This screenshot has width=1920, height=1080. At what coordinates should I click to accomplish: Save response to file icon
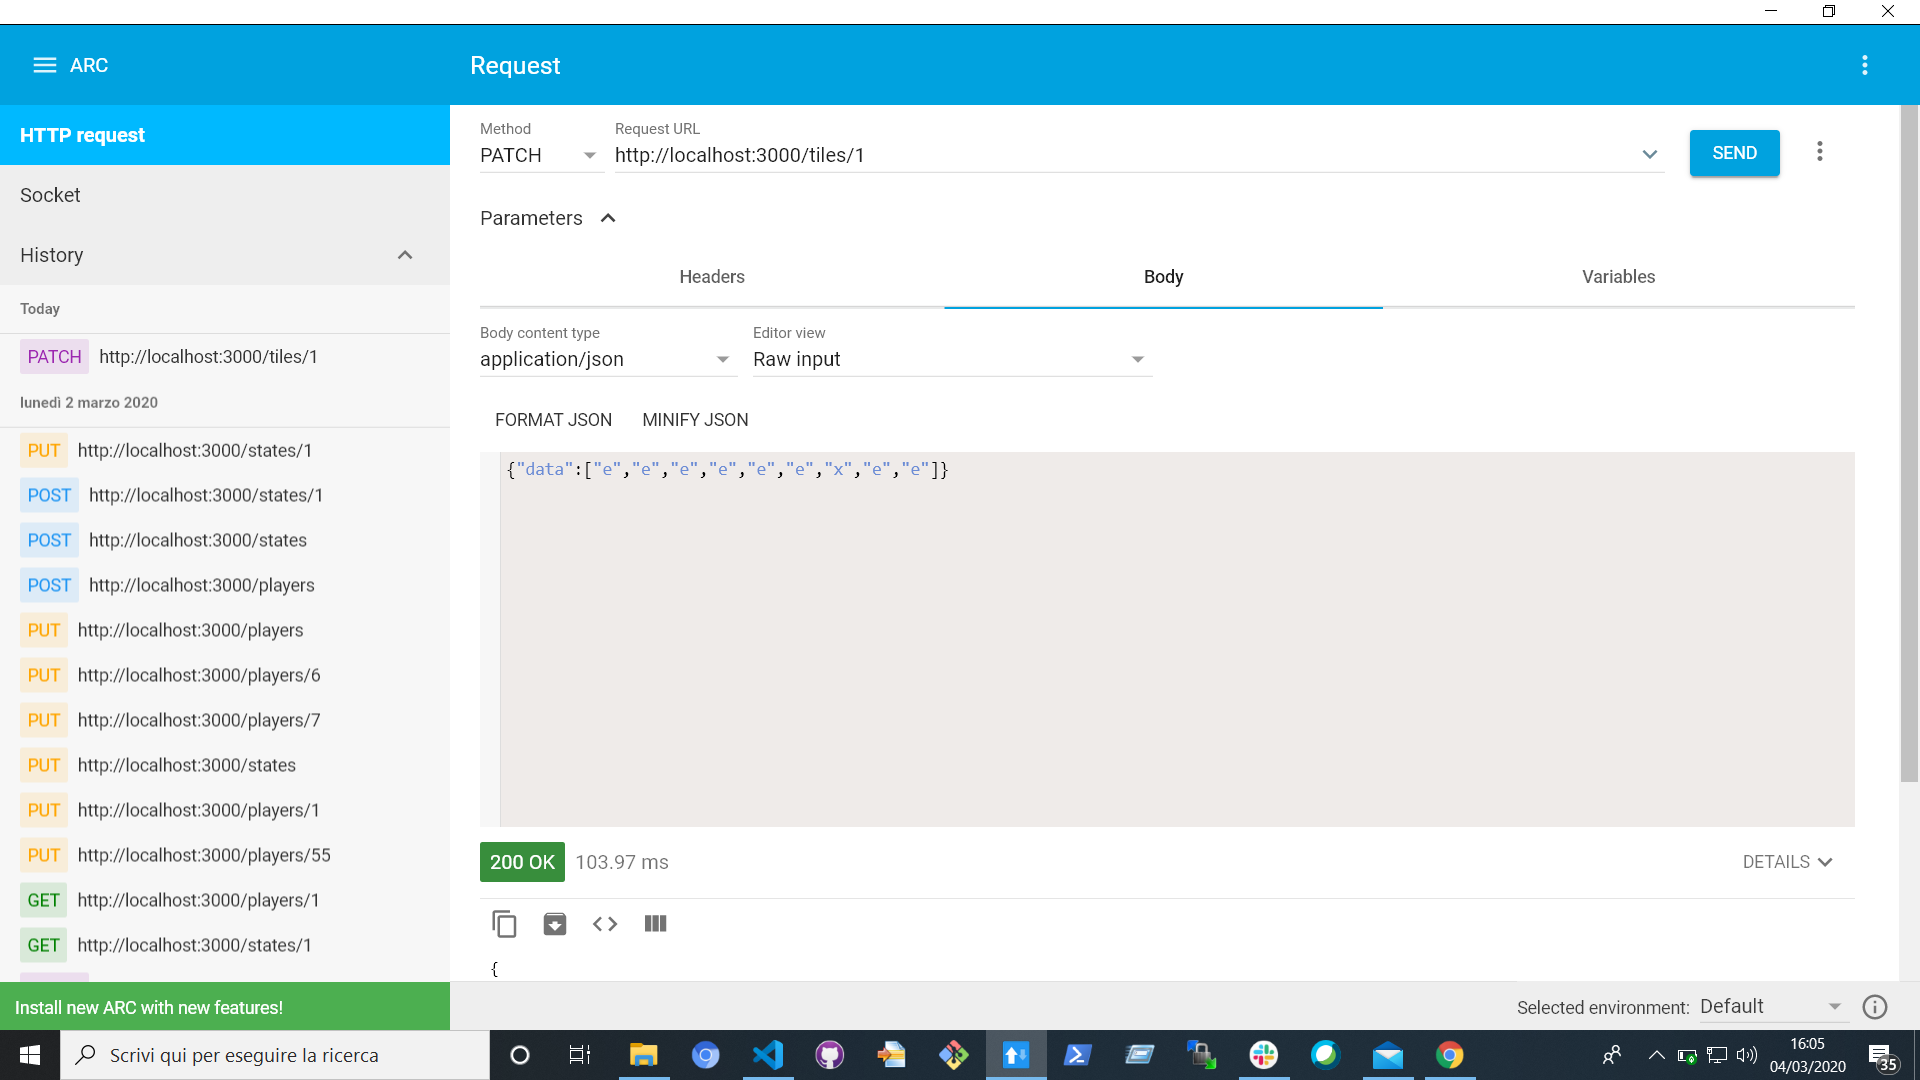pyautogui.click(x=555, y=924)
